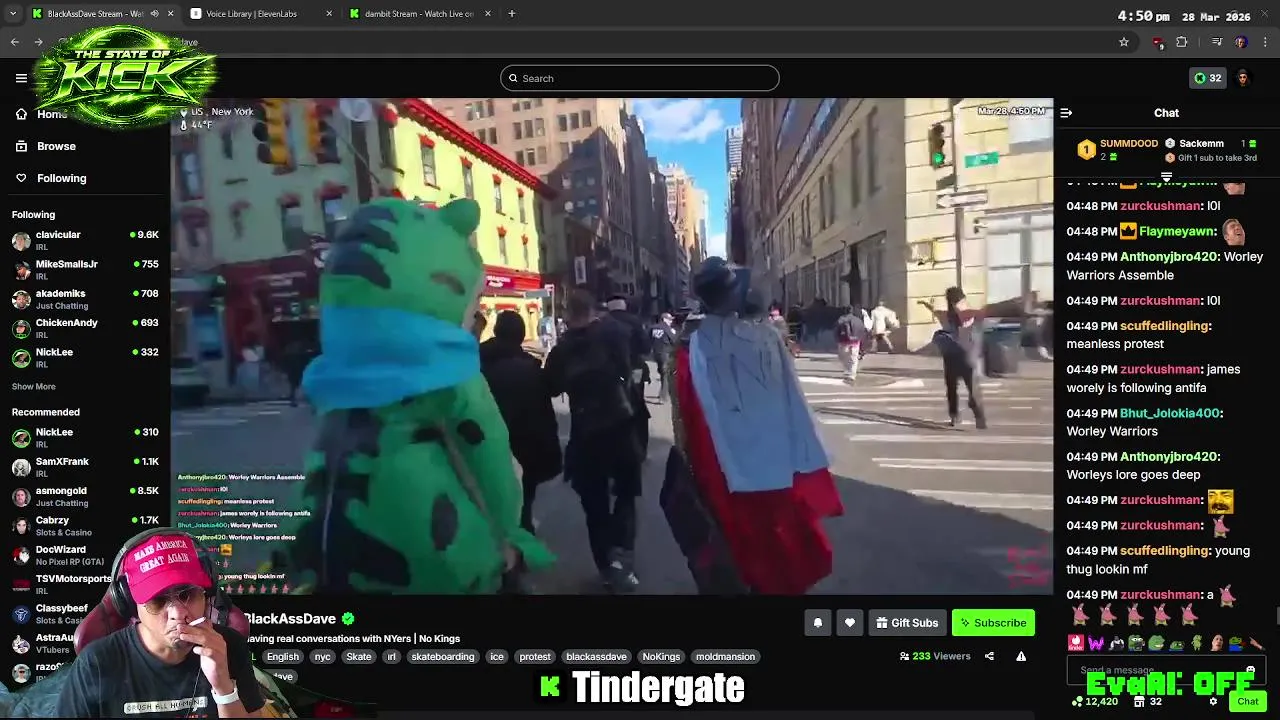1280x720 pixels.
Task: Expand the gift leaderboard handle
Action: coord(1166,176)
